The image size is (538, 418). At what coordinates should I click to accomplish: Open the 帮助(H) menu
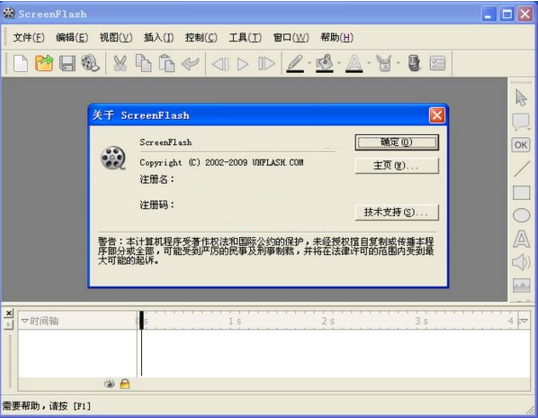click(x=337, y=37)
